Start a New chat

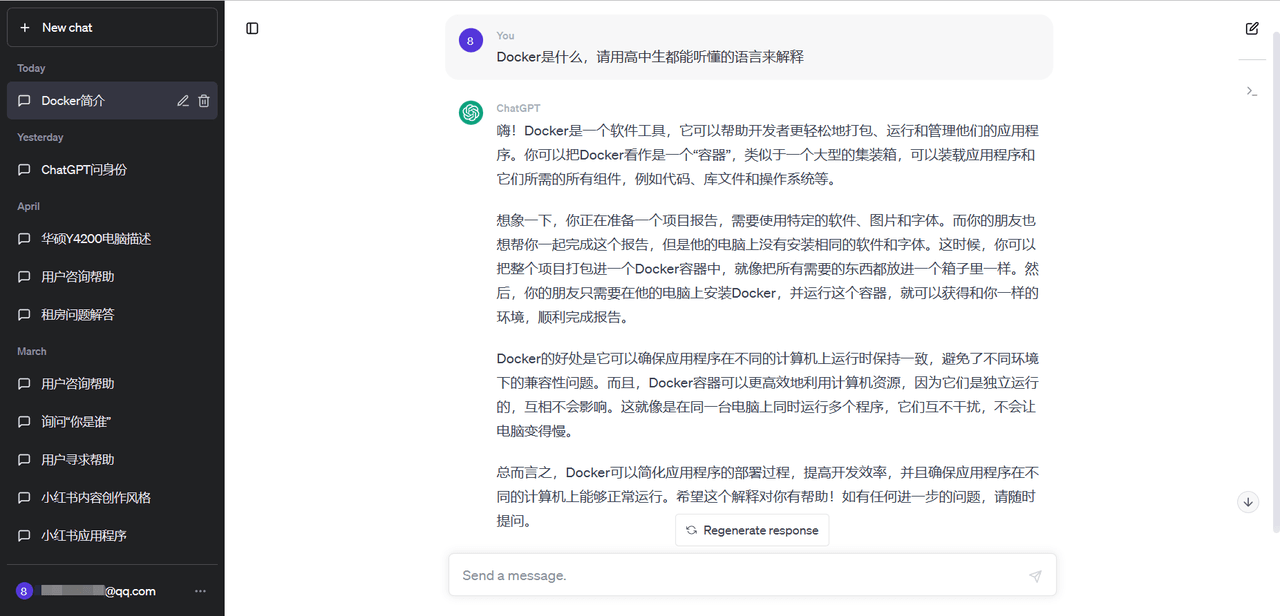[x=112, y=28]
